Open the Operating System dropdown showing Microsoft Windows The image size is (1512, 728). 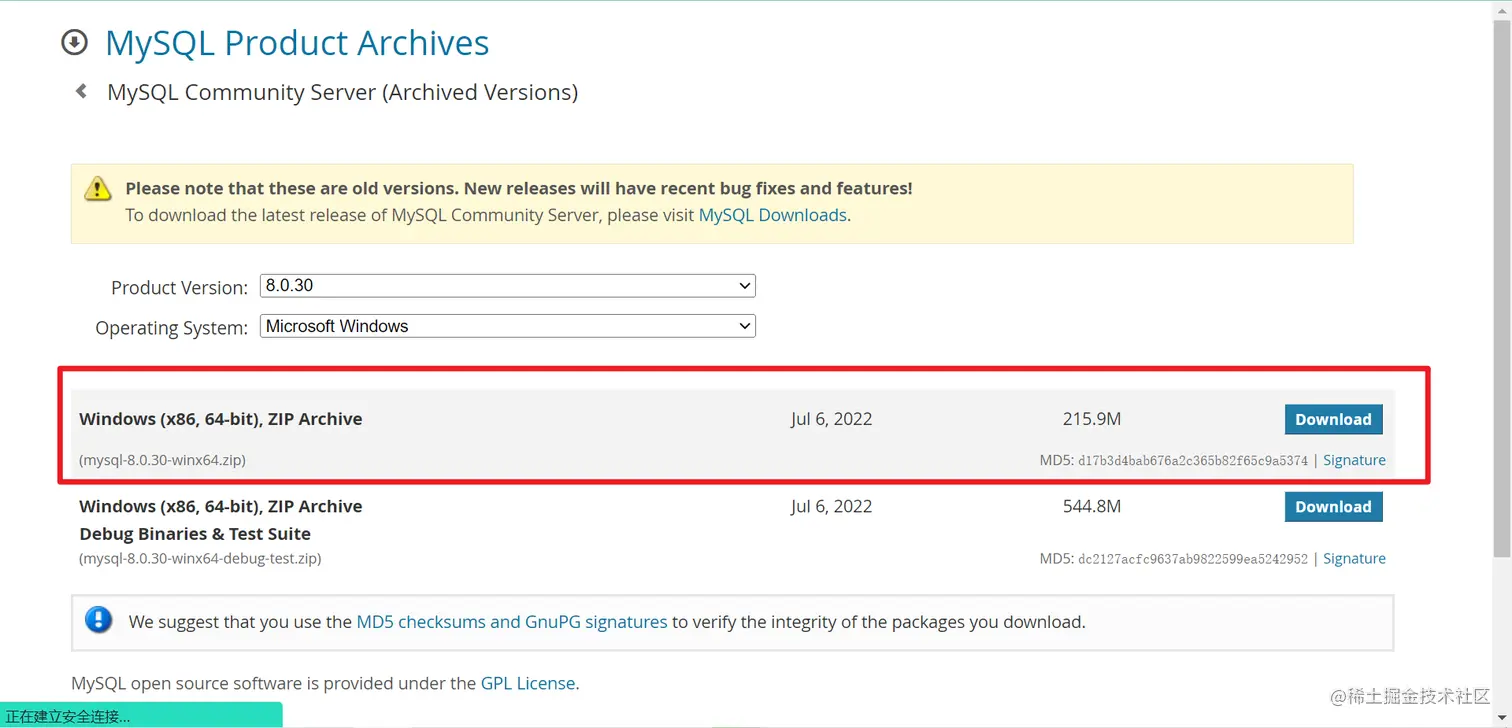pos(508,326)
